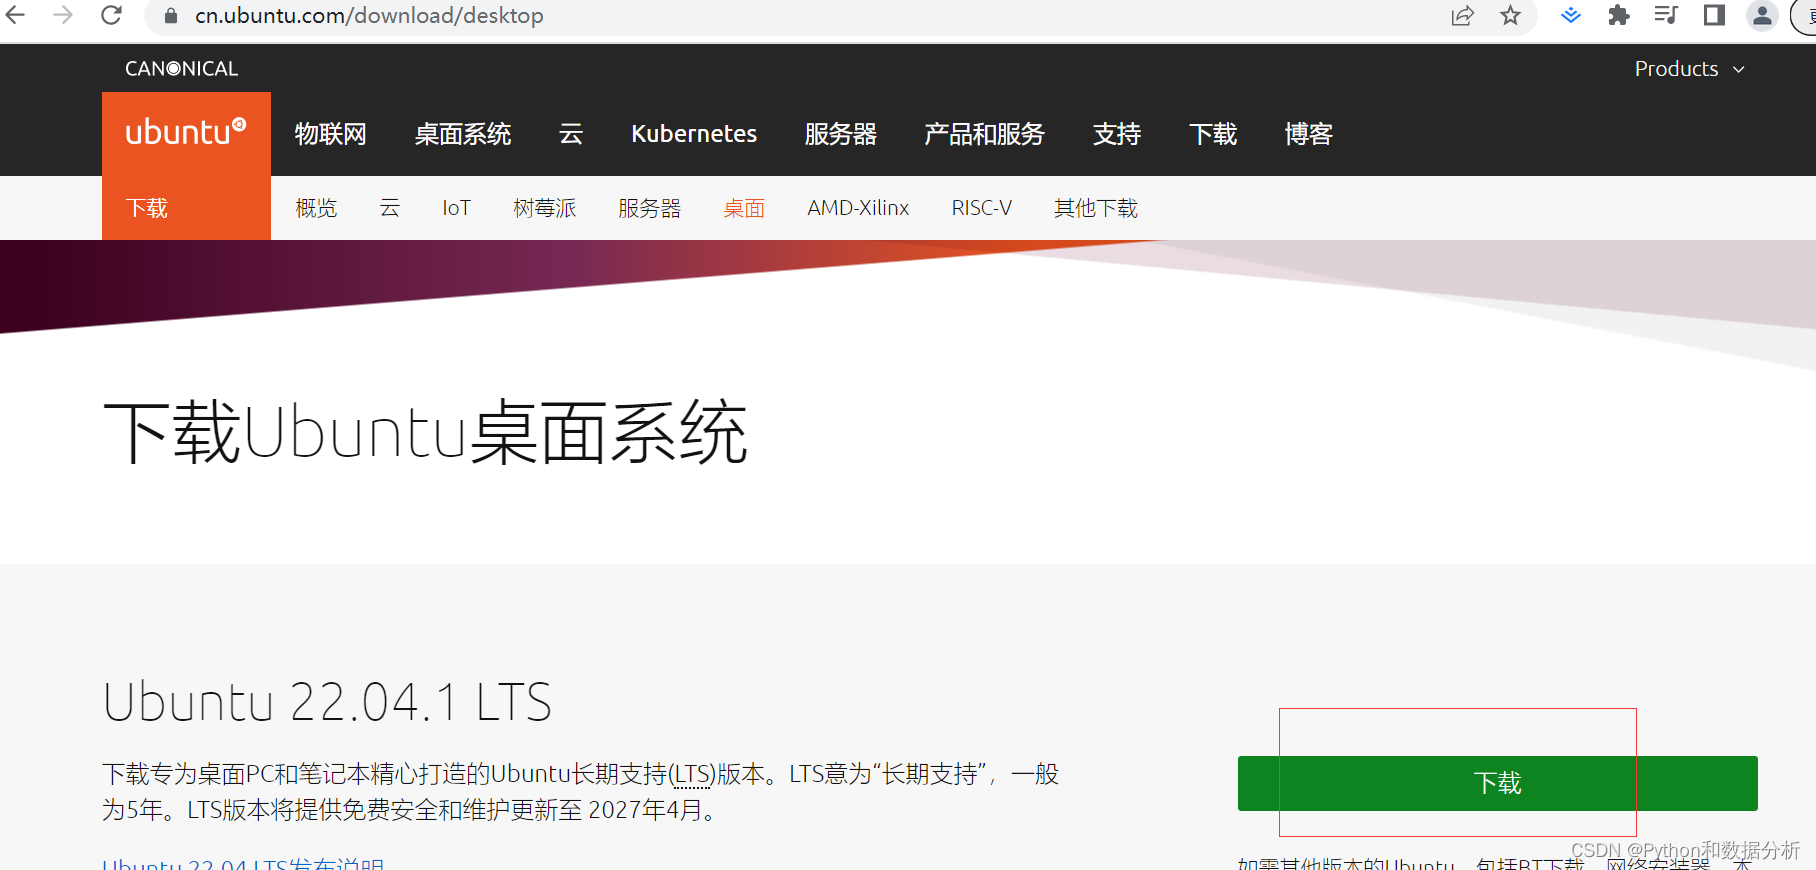Switch to the 云 download sub-tab
The width and height of the screenshot is (1816, 870).
click(x=390, y=208)
